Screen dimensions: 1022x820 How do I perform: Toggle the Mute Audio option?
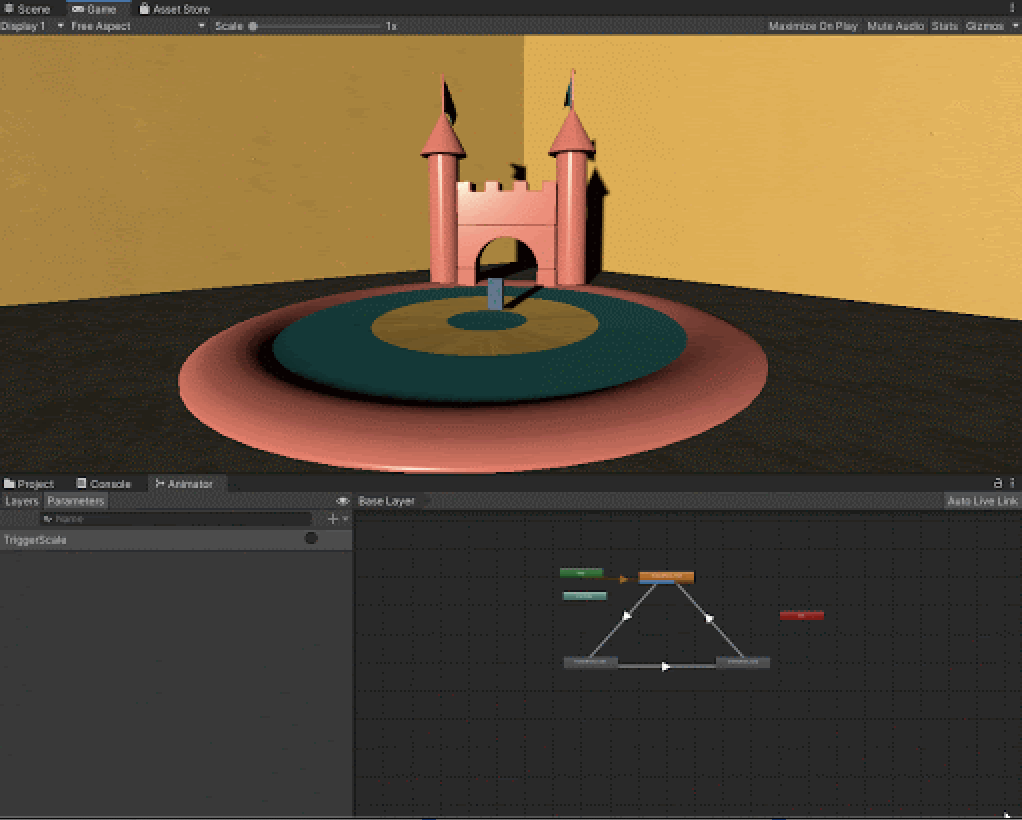pyautogui.click(x=895, y=26)
